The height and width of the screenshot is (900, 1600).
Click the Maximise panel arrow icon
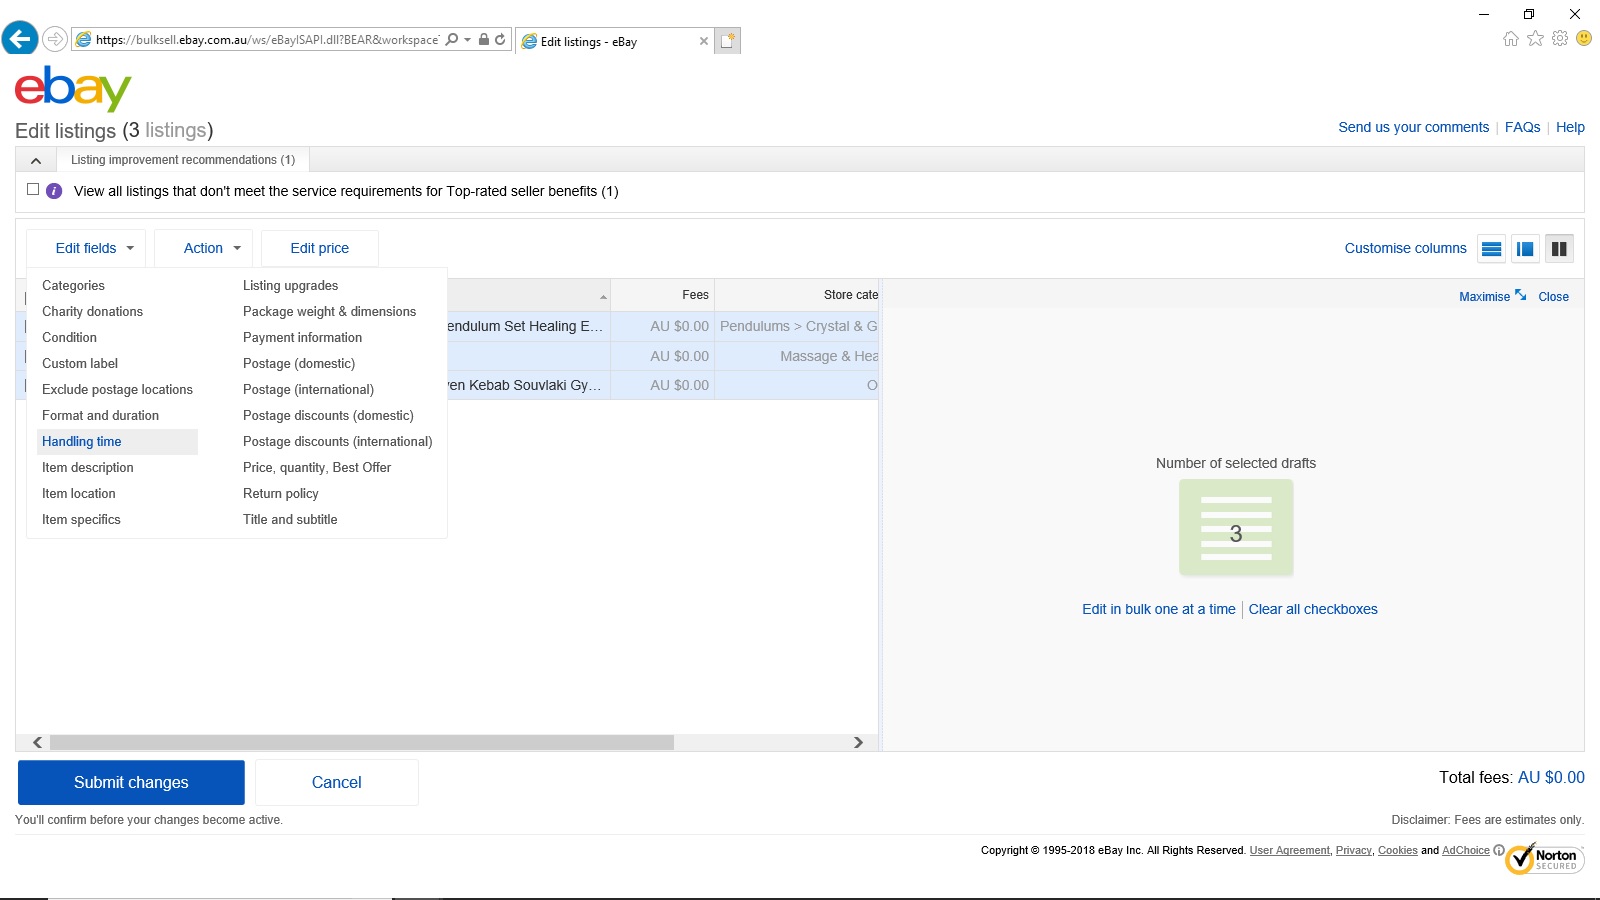point(1520,295)
